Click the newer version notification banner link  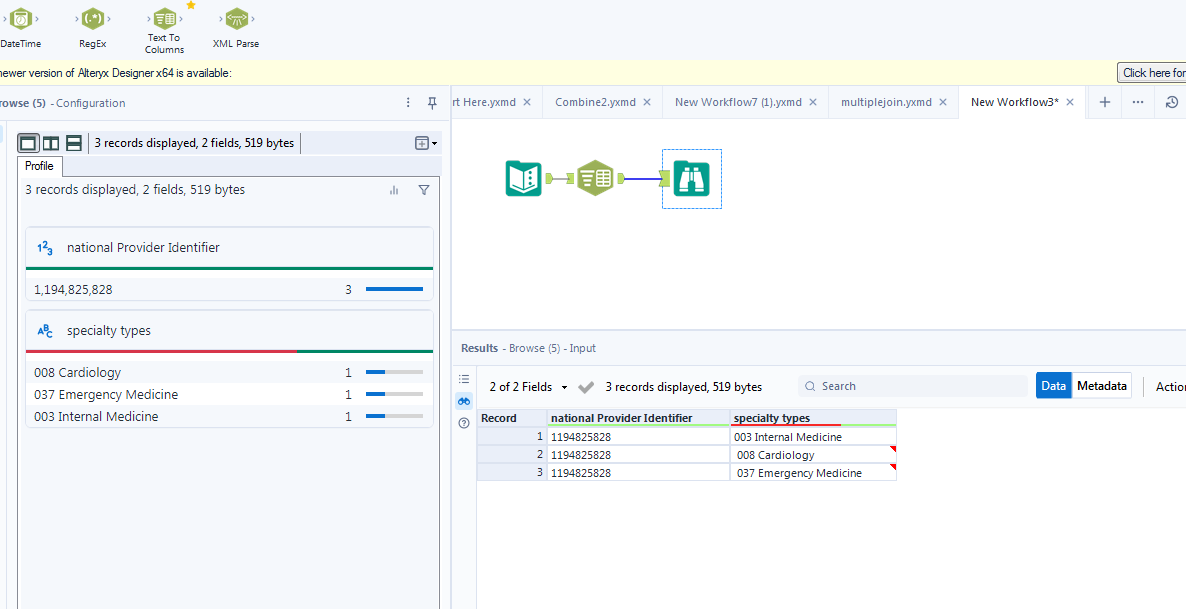[x=1151, y=72]
